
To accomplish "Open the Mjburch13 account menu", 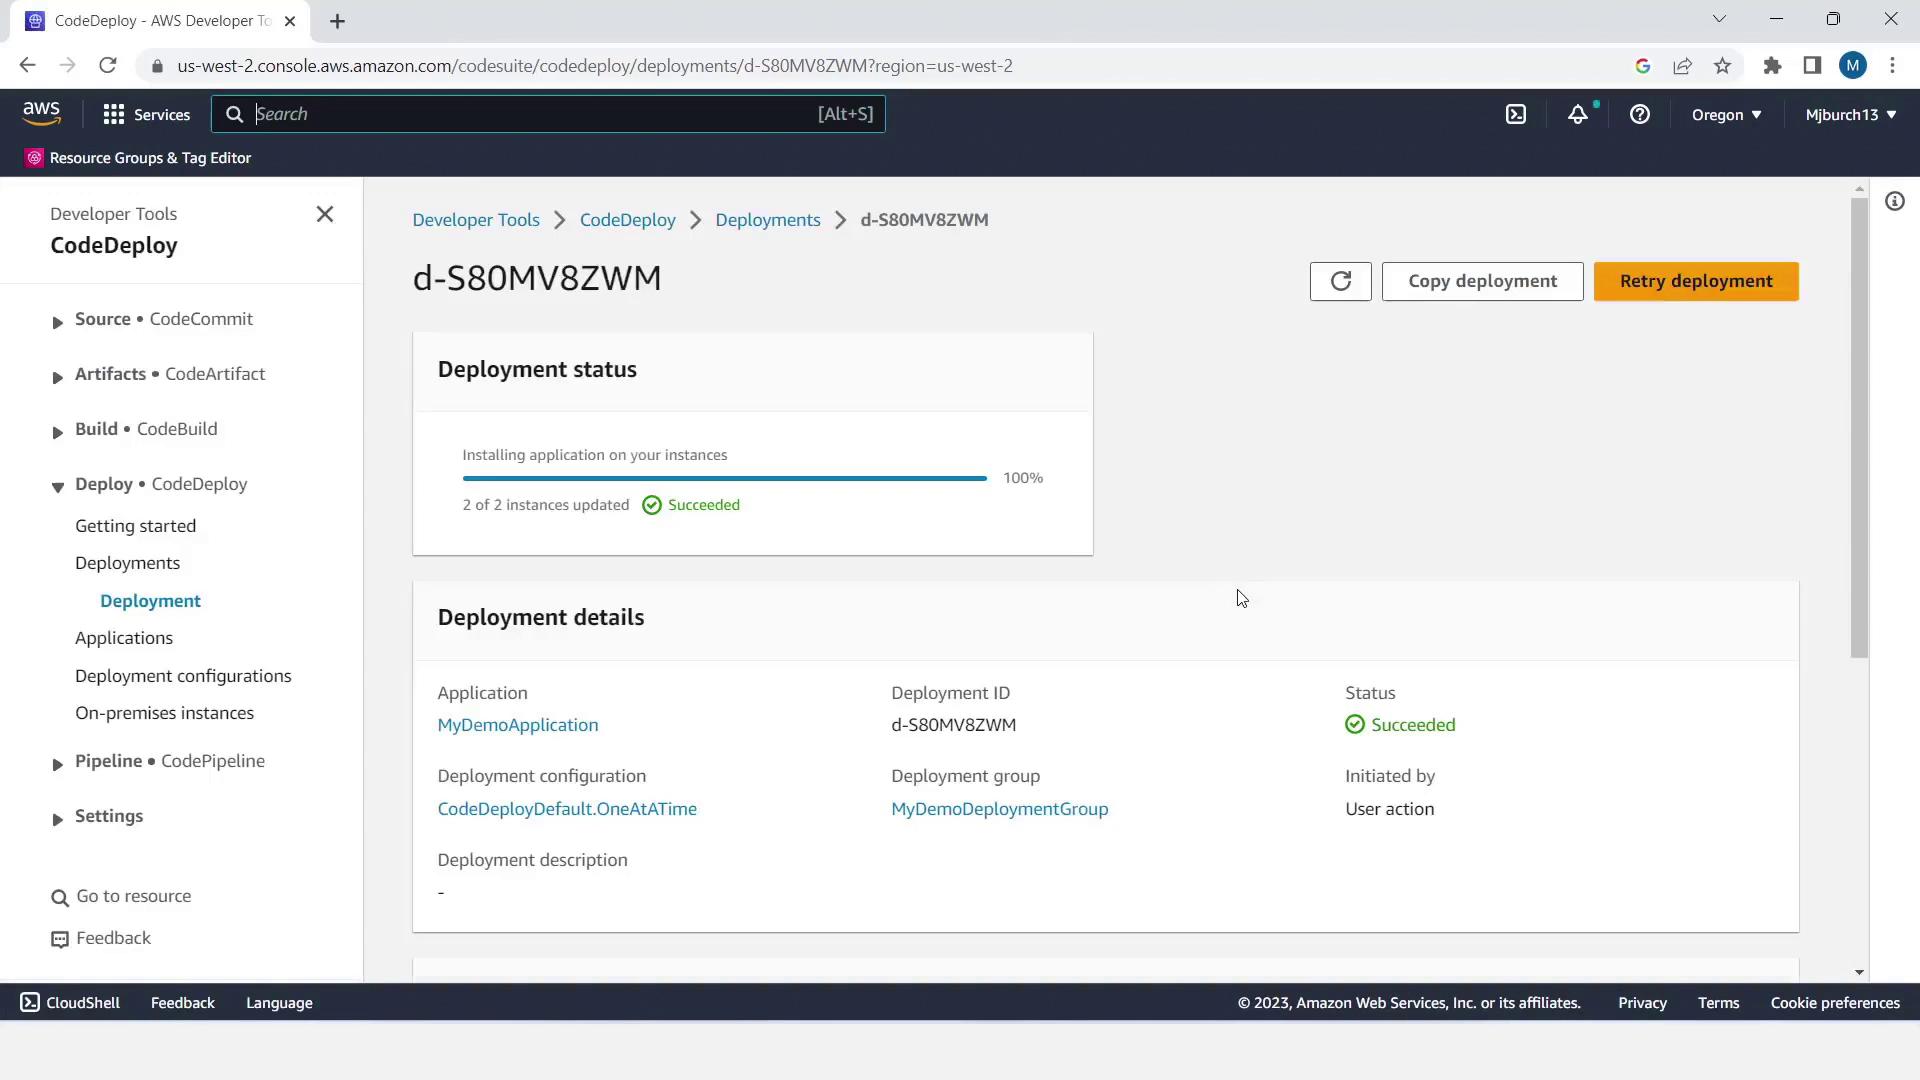I will [1850, 114].
